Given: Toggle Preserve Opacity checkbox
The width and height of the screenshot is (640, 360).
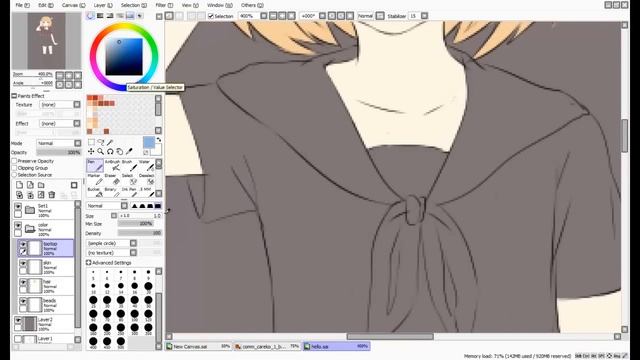Looking at the screenshot, I should pyautogui.click(x=14, y=161).
